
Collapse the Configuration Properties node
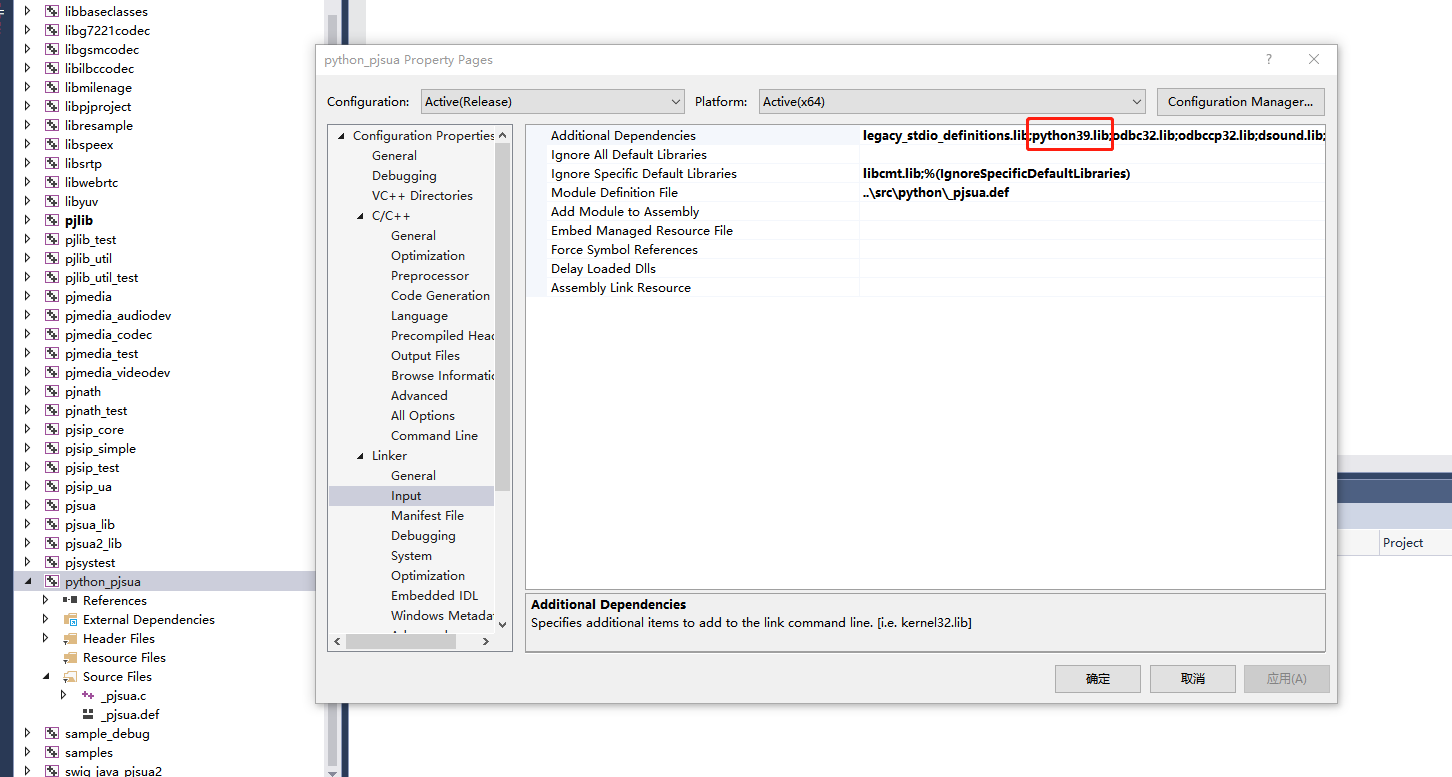click(x=341, y=136)
